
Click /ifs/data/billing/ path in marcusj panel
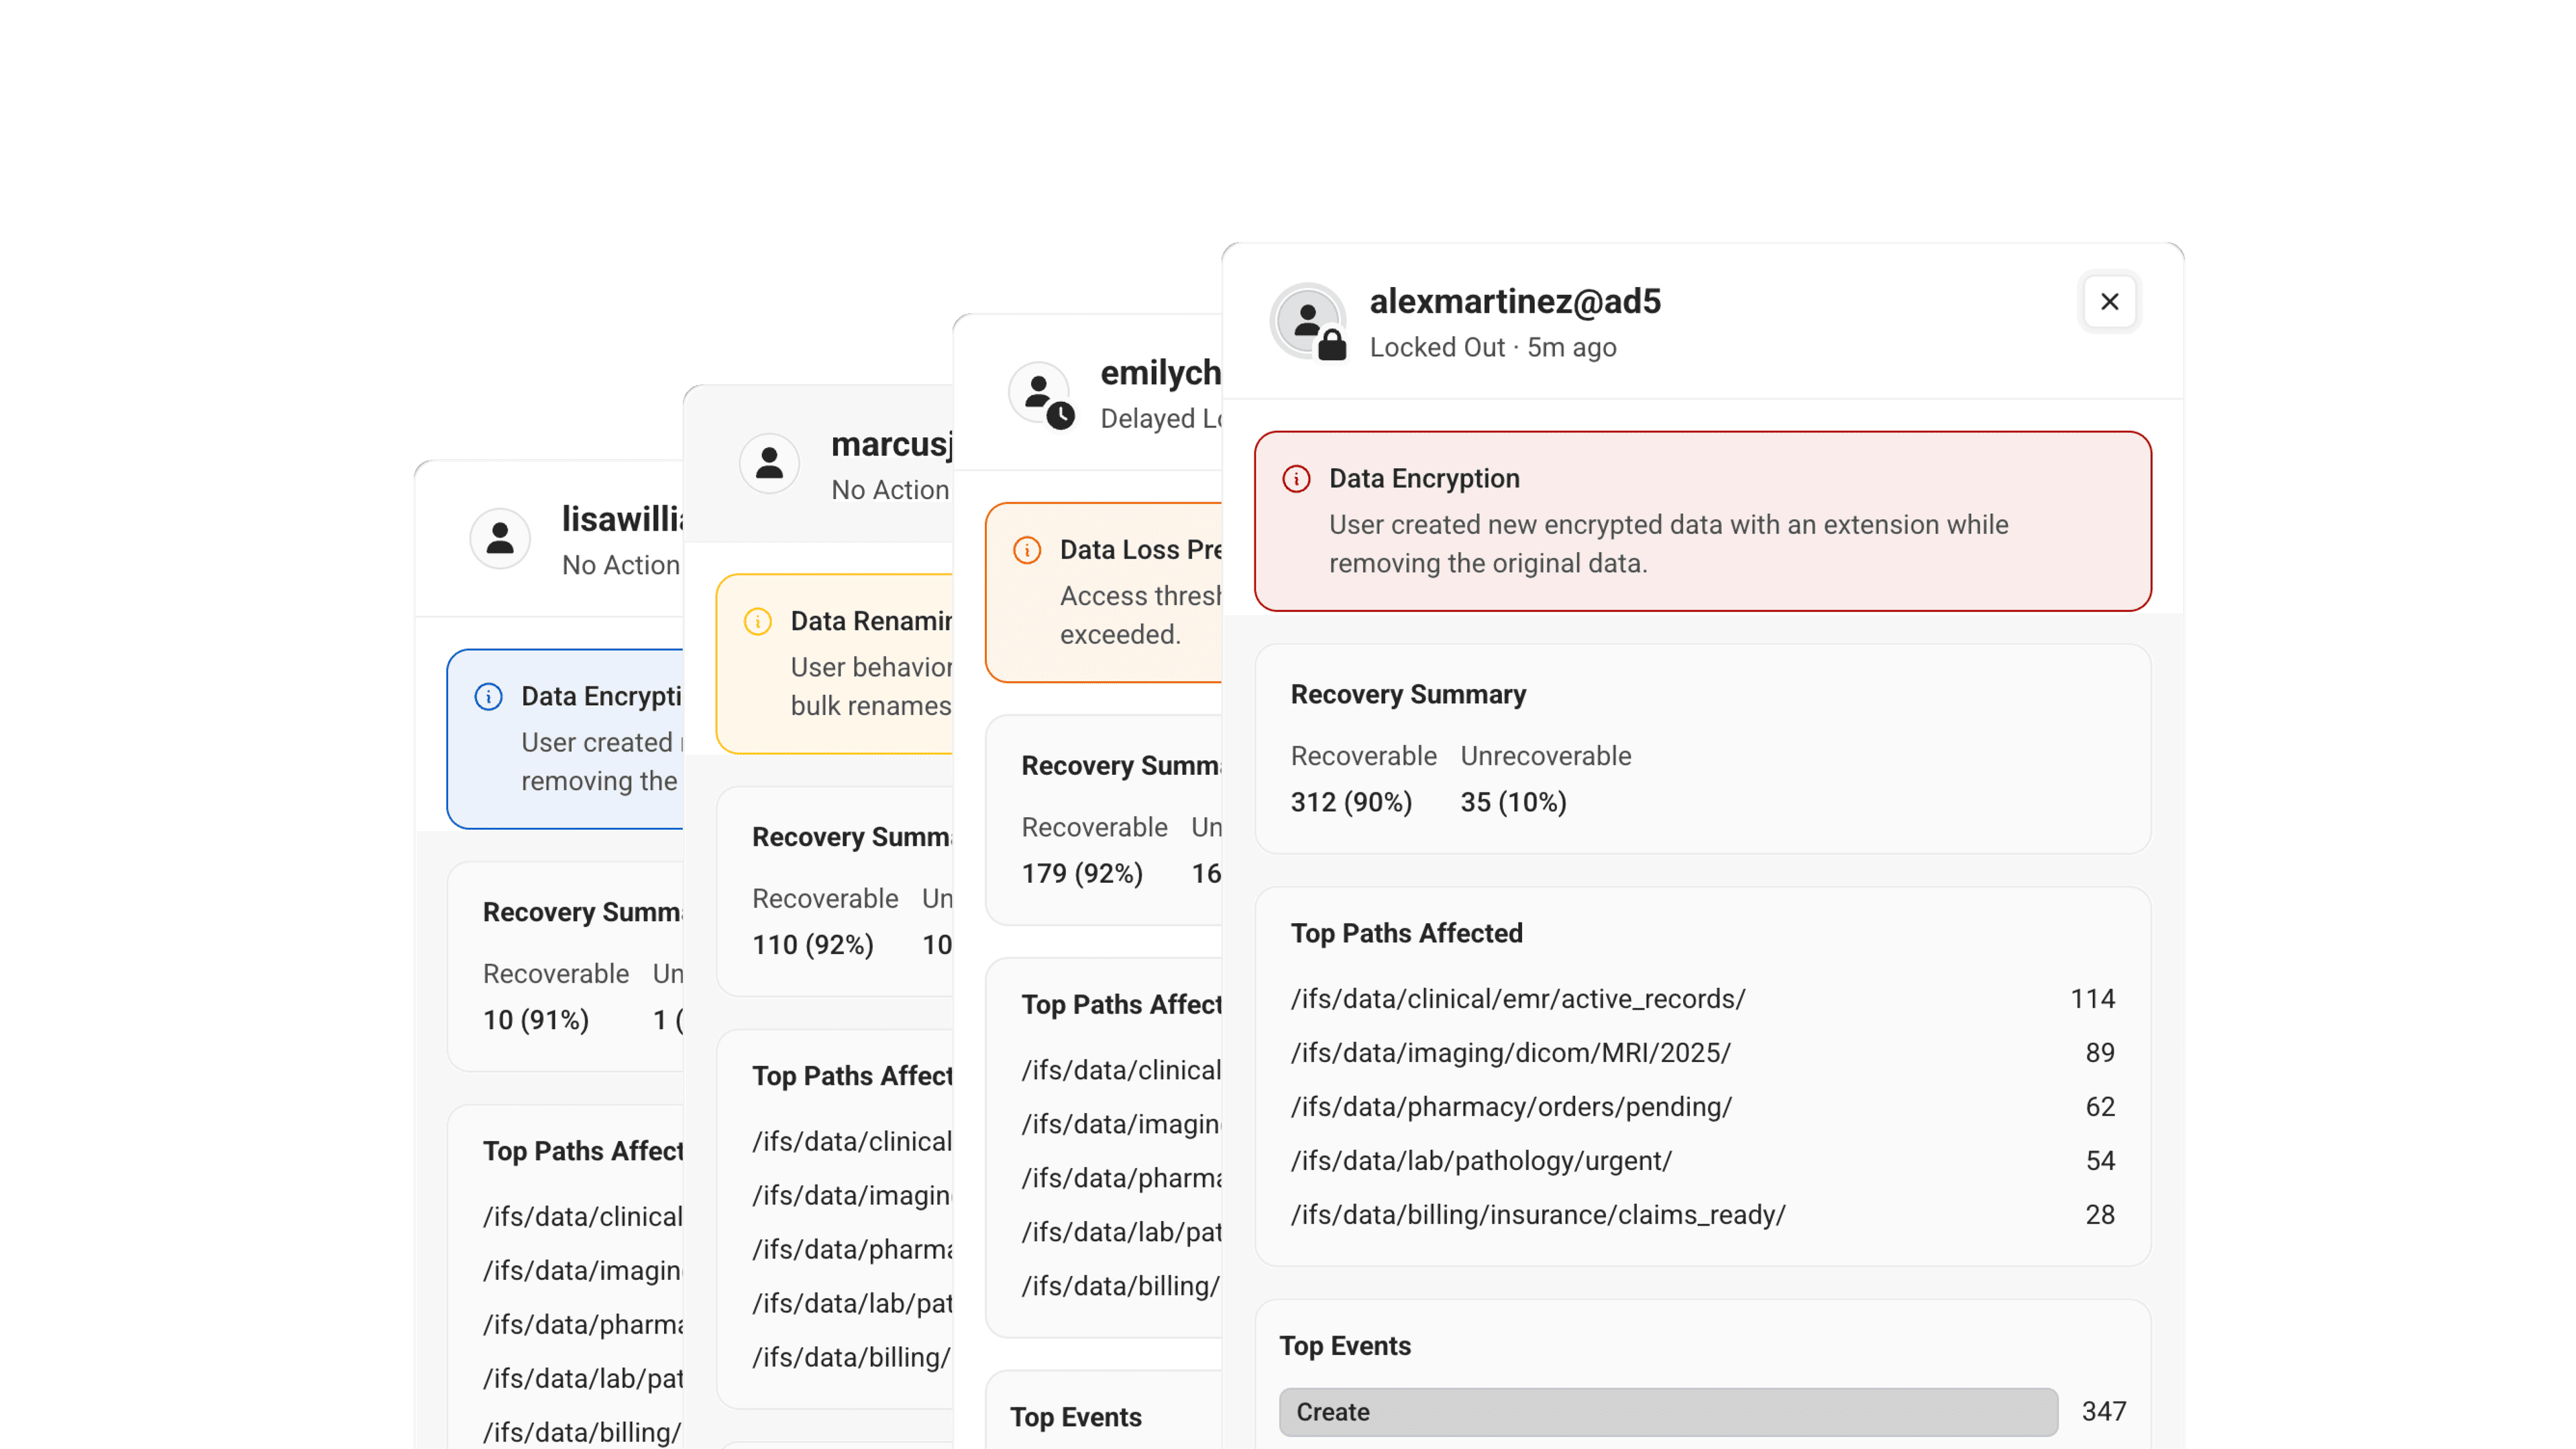click(851, 1357)
